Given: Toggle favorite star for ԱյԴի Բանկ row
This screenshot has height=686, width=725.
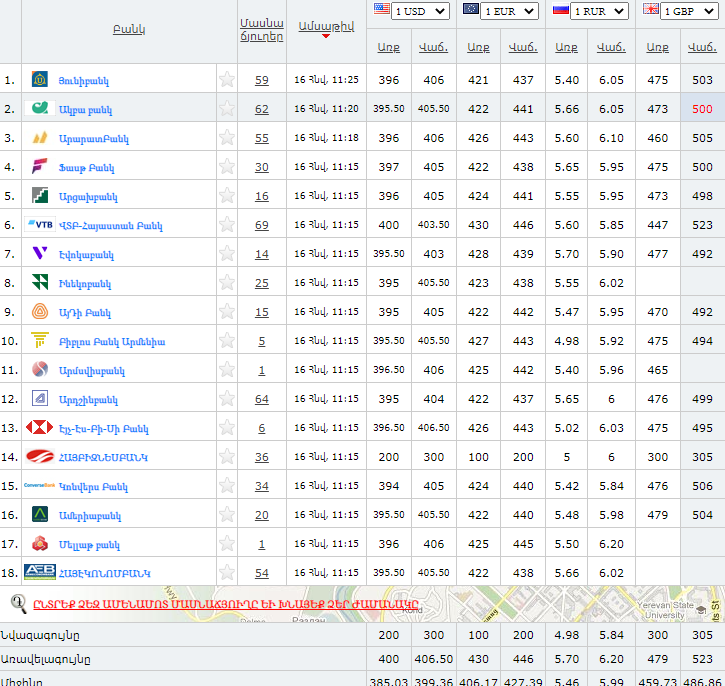Looking at the screenshot, I should (227, 312).
